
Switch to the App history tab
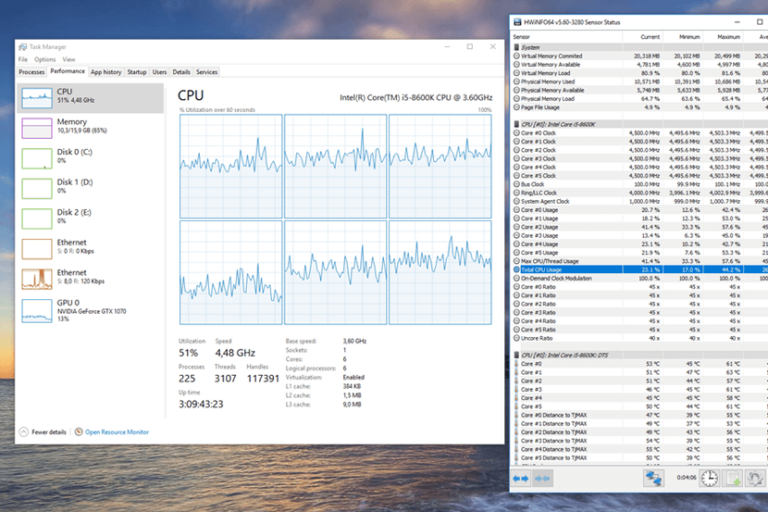(x=106, y=72)
